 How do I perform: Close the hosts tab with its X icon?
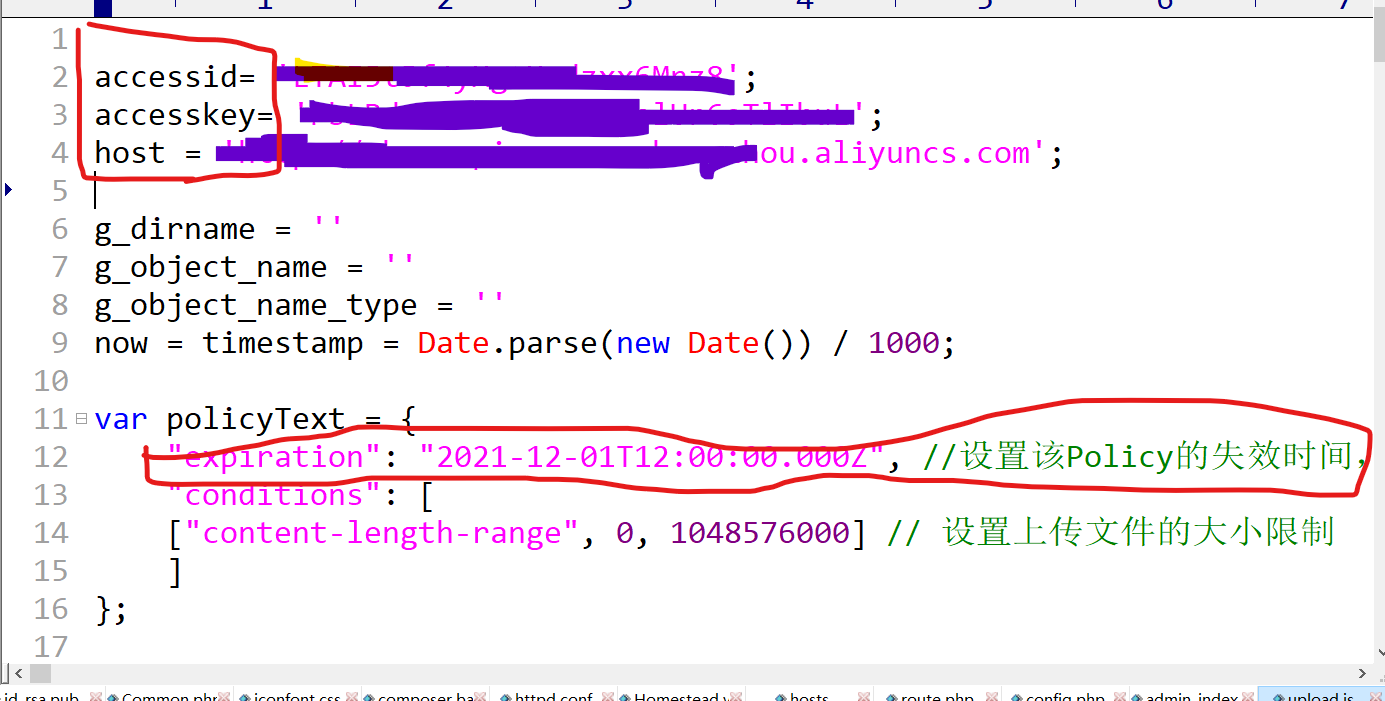[x=864, y=697]
